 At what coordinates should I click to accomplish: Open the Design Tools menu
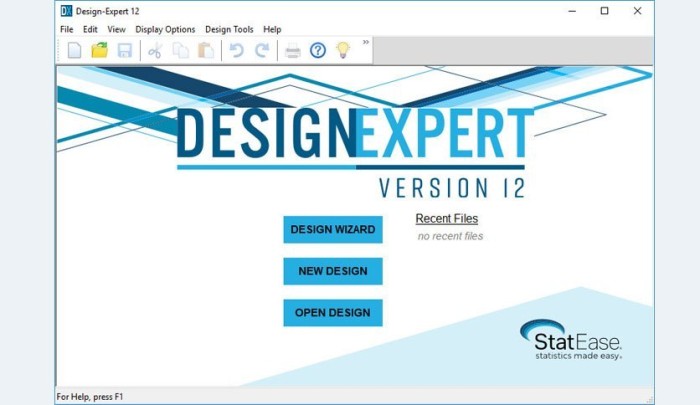point(229,29)
